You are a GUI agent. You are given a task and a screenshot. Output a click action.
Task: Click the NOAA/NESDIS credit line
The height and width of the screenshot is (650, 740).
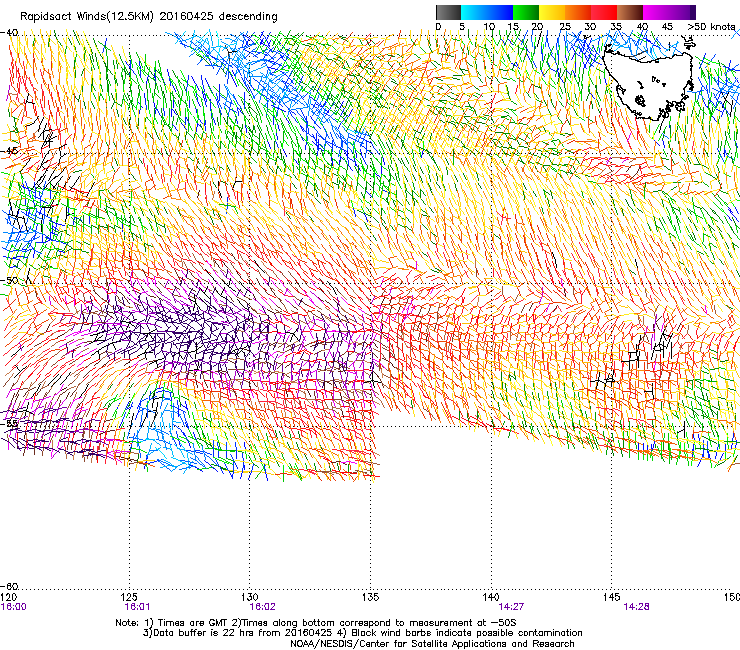(x=432, y=644)
